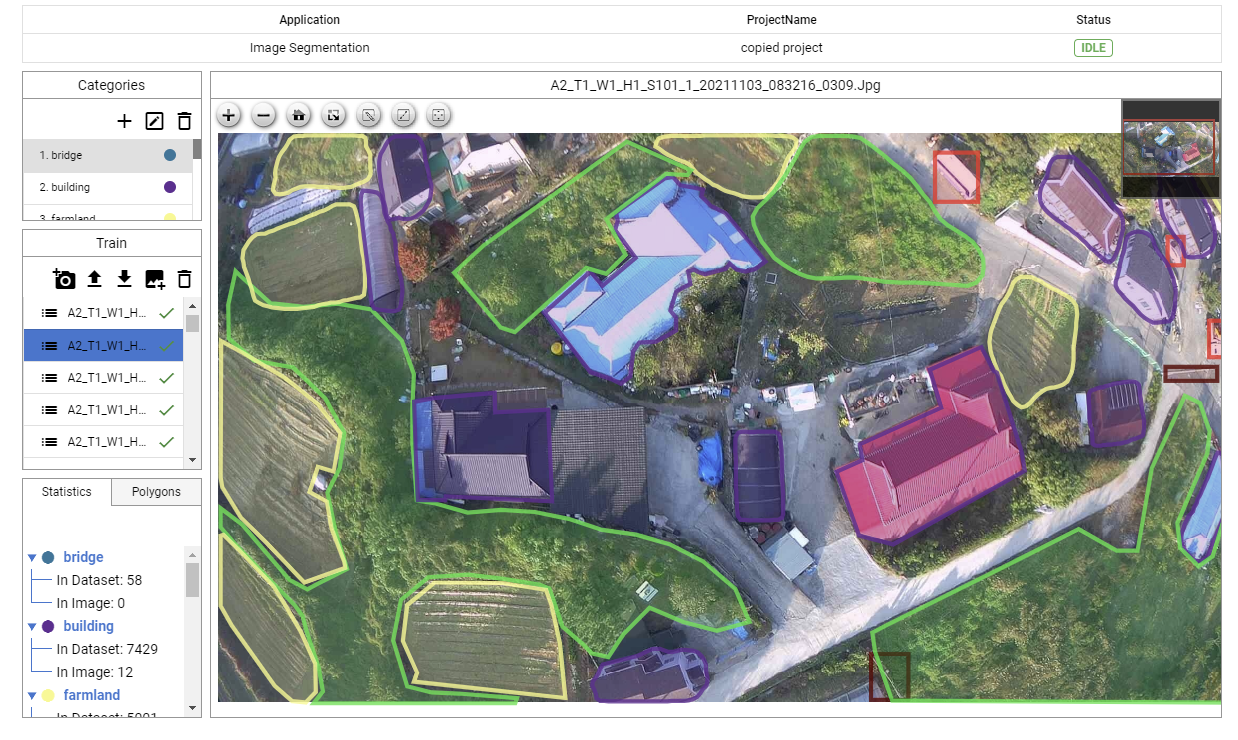Click the yellow dot beside farmland in Statistics
1238x740 pixels.
tap(48, 695)
